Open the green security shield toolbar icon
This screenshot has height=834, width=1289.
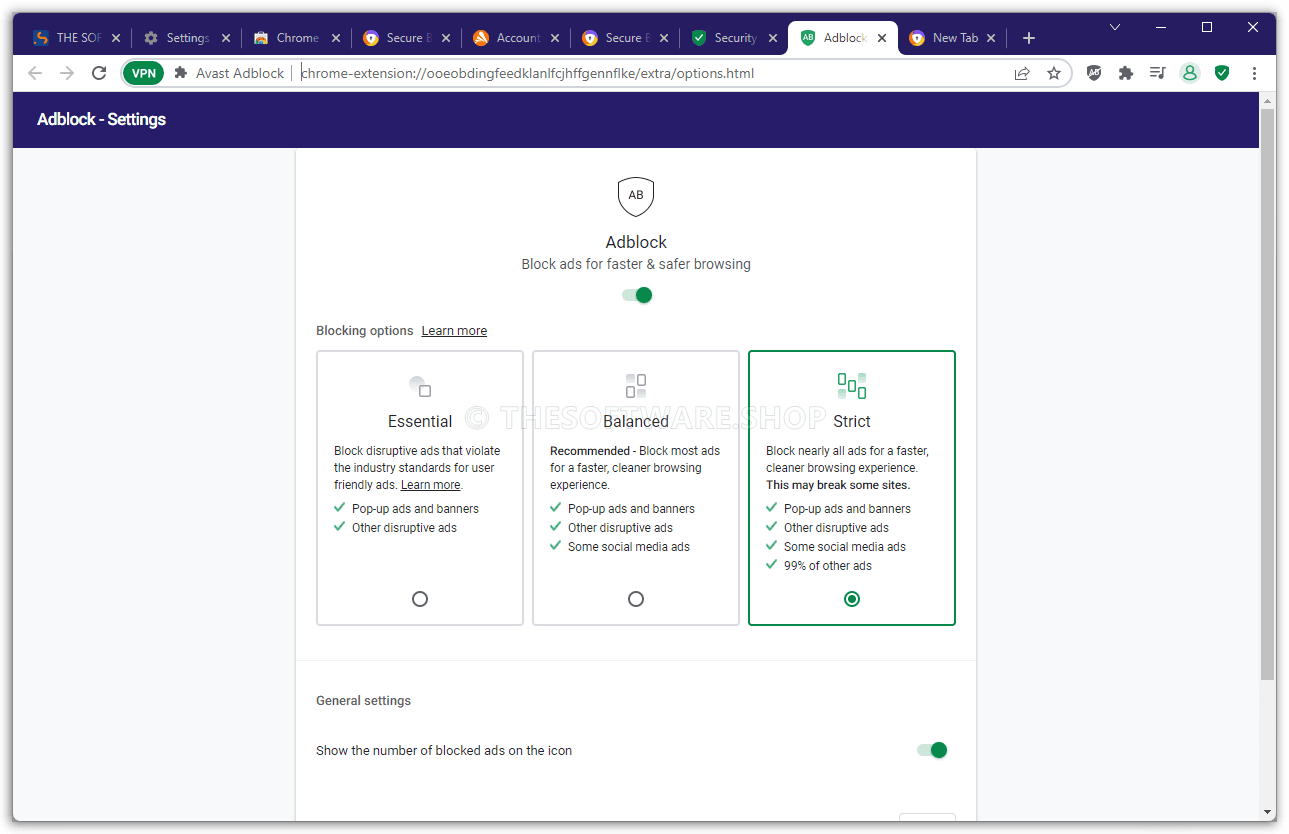click(x=1222, y=73)
